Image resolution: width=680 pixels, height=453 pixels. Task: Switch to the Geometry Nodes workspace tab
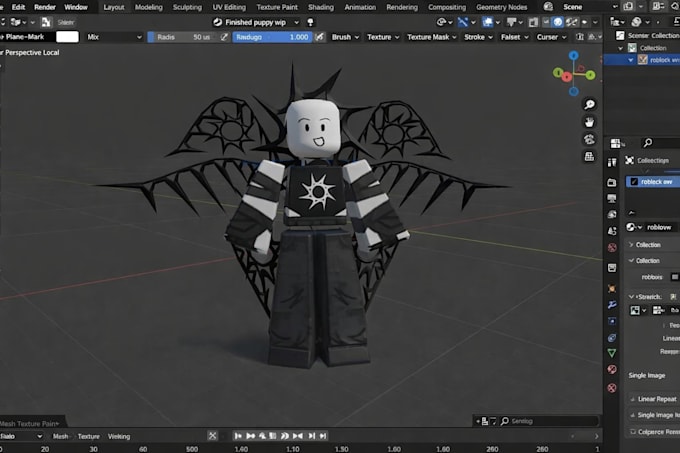tap(501, 7)
